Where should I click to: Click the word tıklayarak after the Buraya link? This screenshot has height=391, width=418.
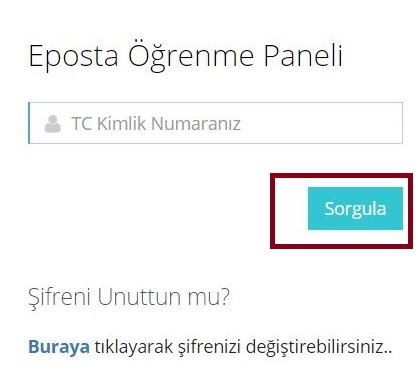134,347
